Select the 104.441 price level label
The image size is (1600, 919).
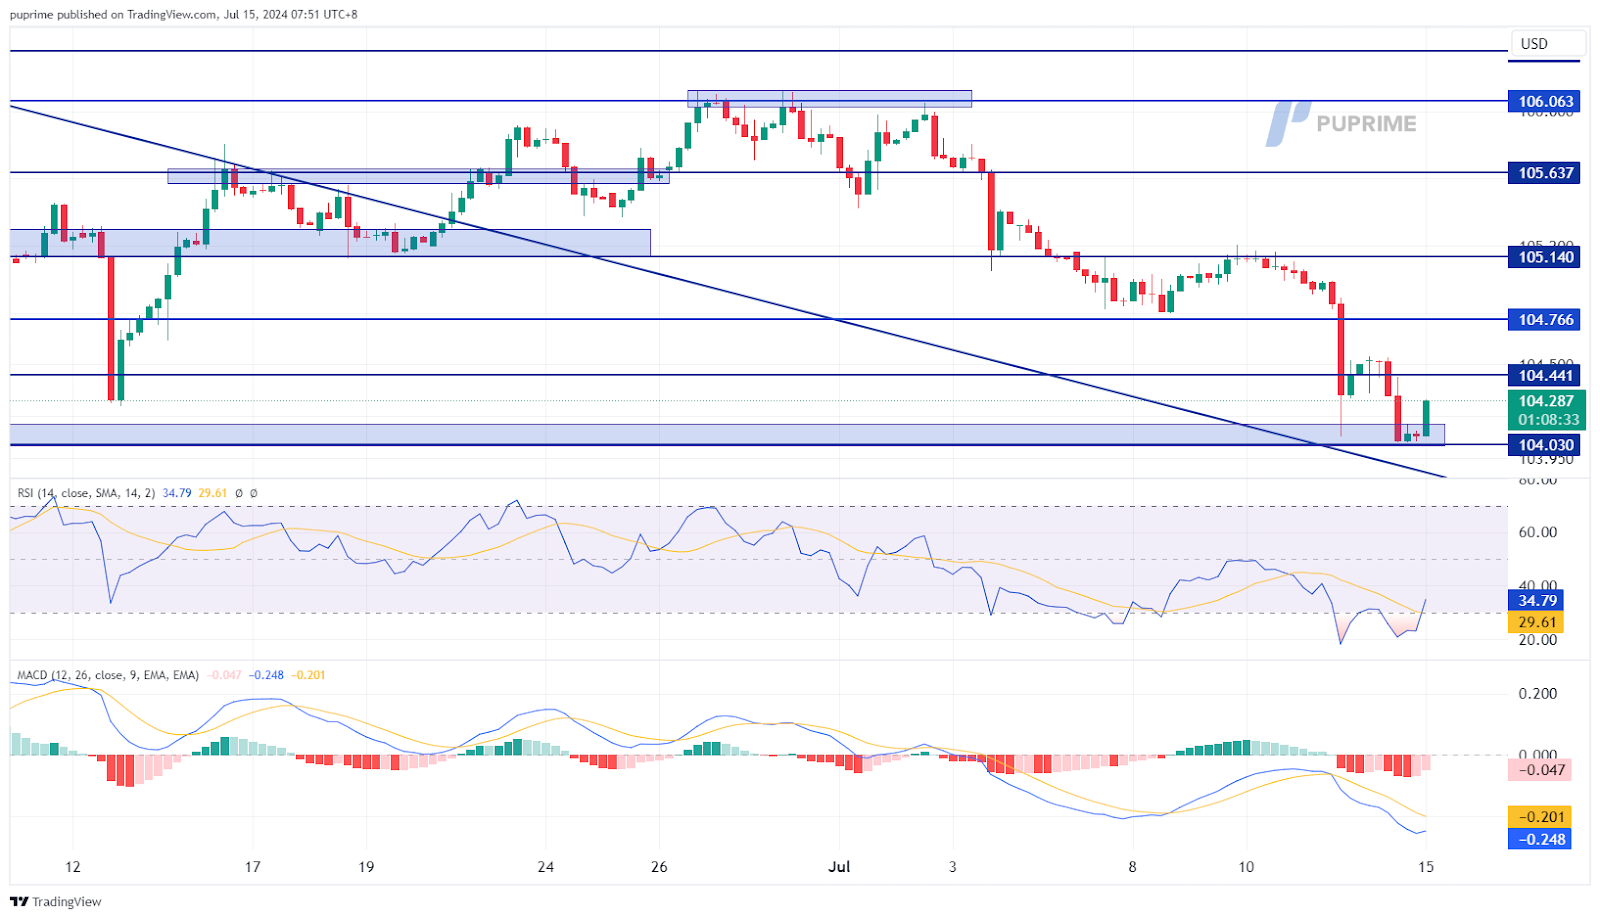pyautogui.click(x=1545, y=376)
